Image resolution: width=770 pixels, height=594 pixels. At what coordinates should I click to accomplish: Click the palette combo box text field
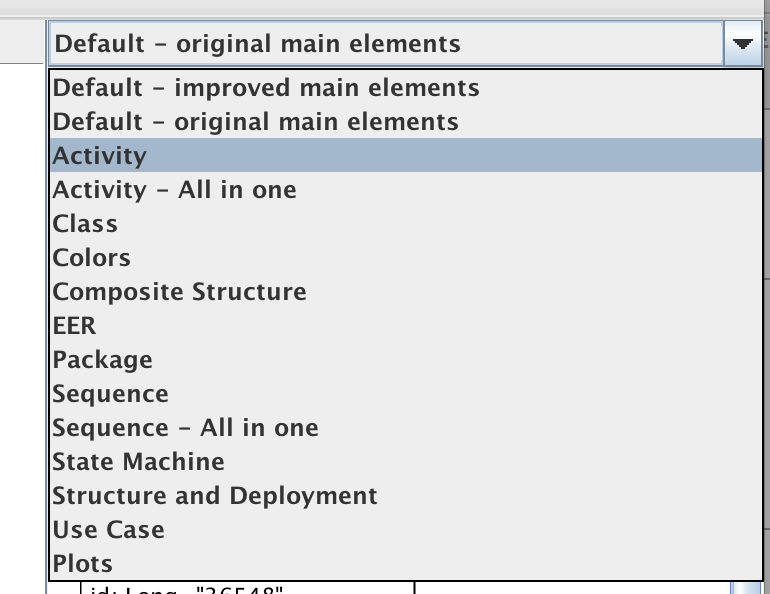tap(386, 43)
